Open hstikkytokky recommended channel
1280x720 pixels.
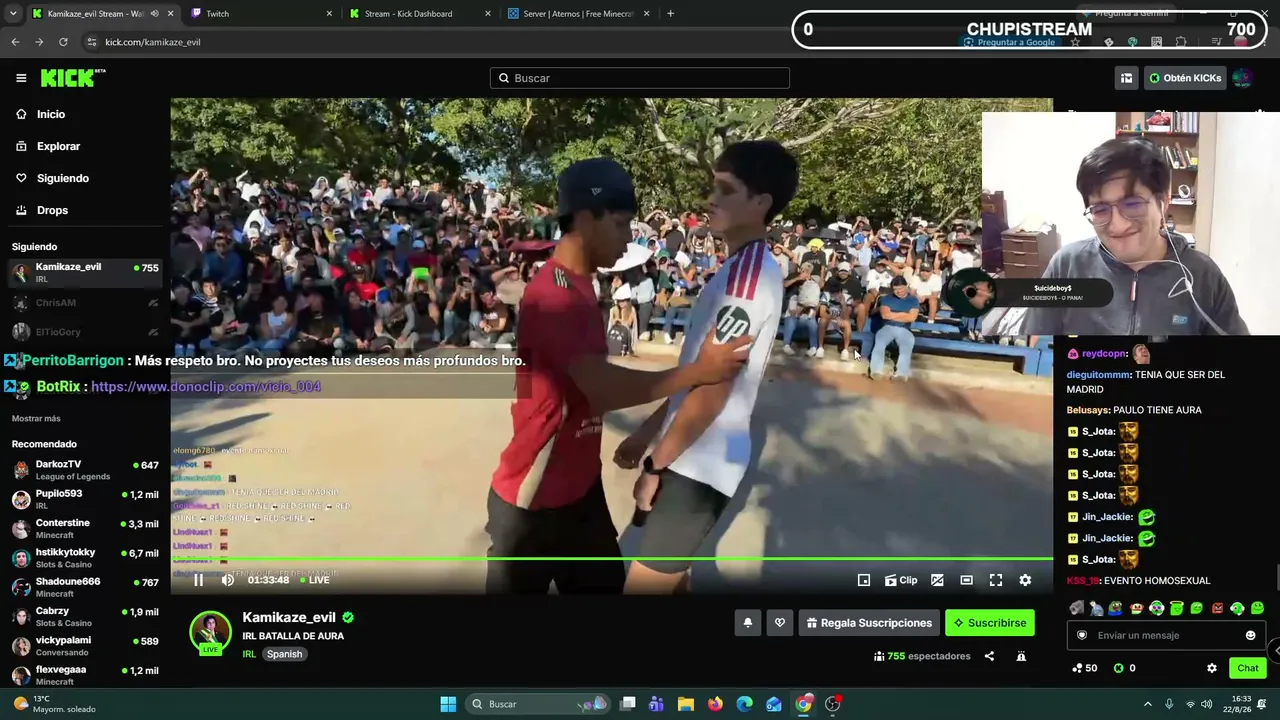(85, 558)
